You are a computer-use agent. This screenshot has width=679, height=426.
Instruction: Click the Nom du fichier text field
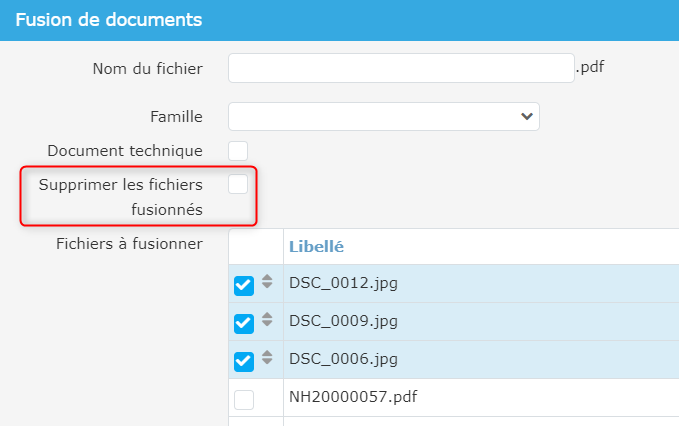click(401, 68)
